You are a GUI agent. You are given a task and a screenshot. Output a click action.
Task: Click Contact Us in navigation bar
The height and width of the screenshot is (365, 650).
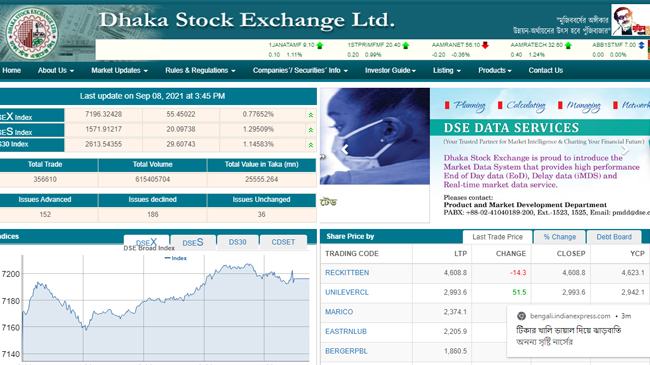point(546,71)
